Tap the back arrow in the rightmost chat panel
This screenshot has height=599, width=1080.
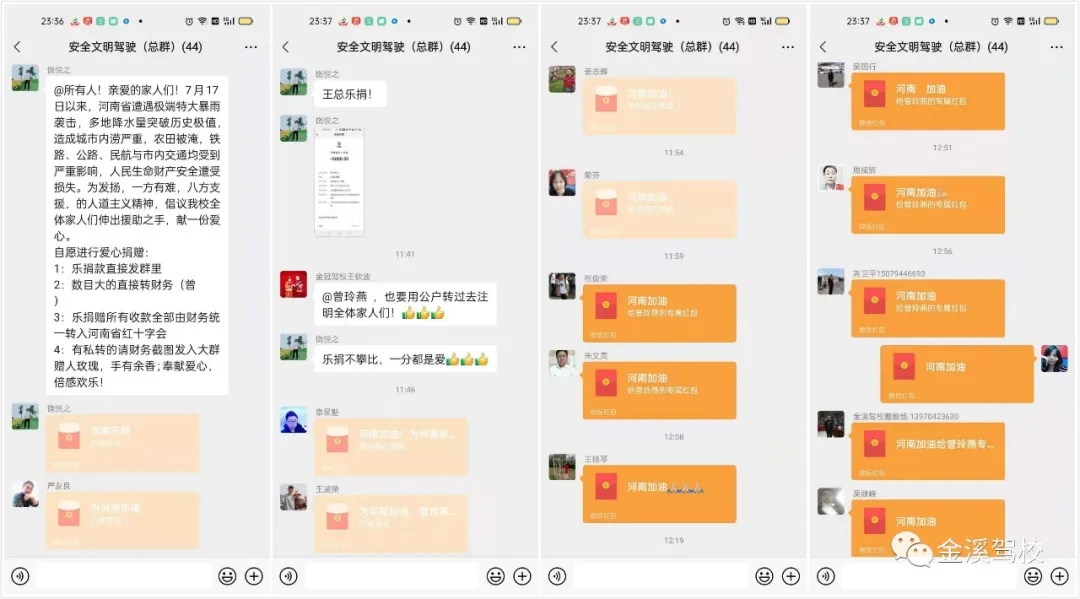click(823, 47)
